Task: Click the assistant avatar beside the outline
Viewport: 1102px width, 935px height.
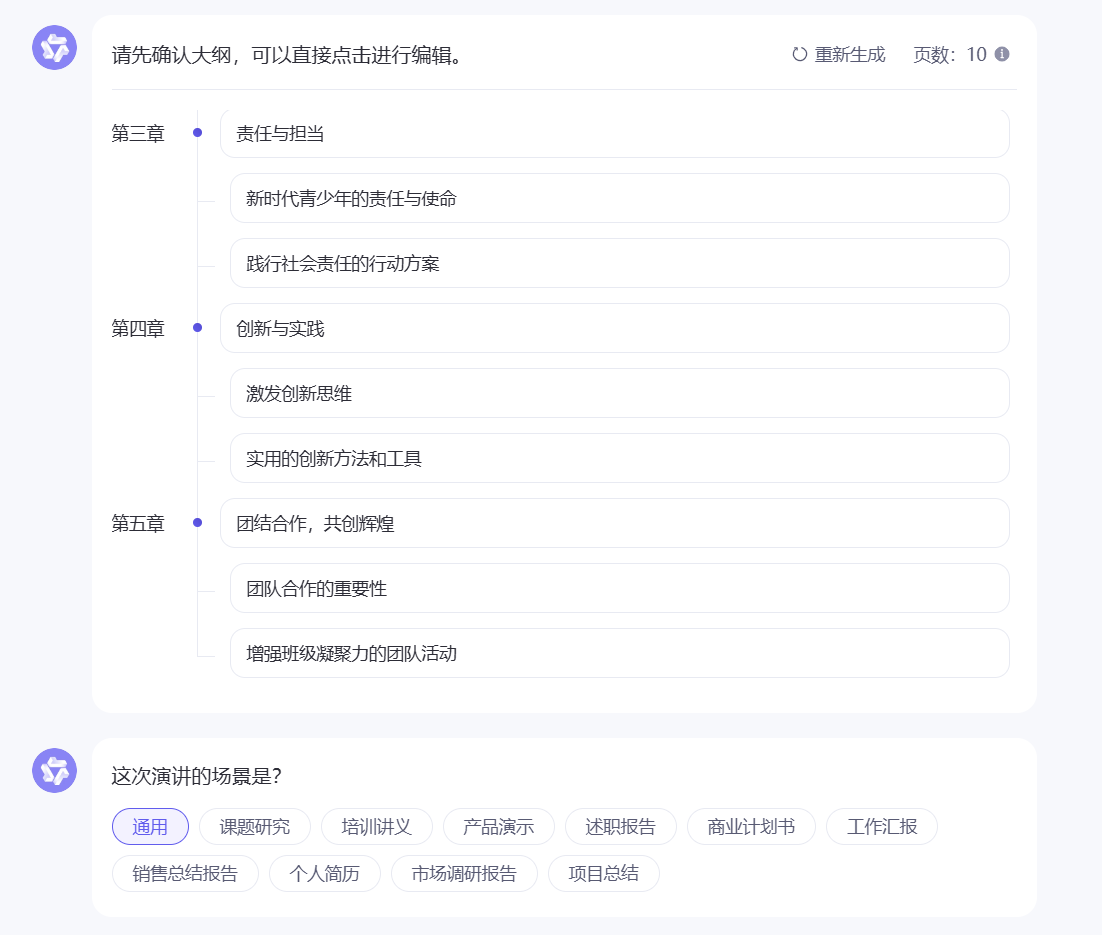Action: [x=54, y=48]
